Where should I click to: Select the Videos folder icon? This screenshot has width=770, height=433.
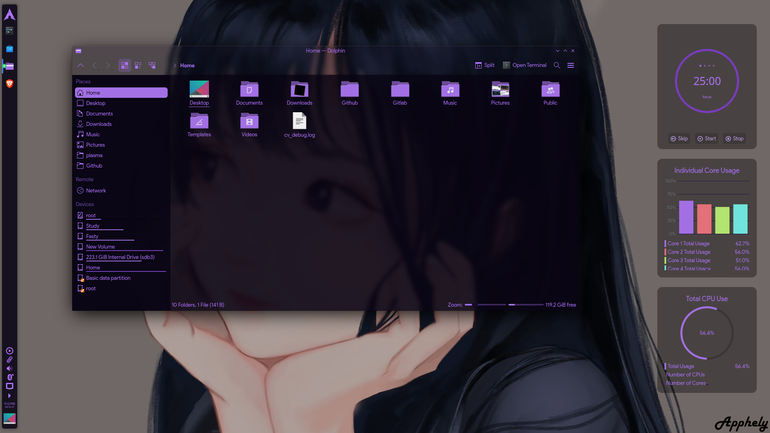click(249, 121)
